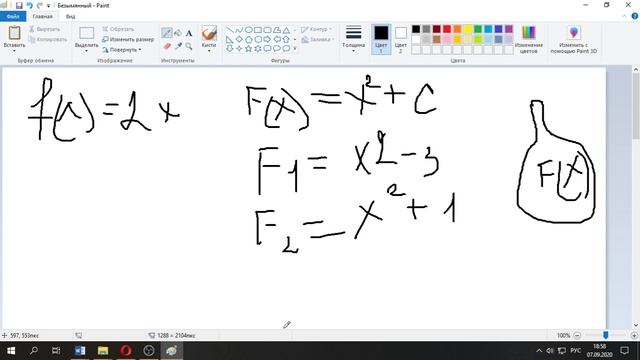Click the Вставить clipboard icon
The width and height of the screenshot is (640, 360).
[14, 33]
